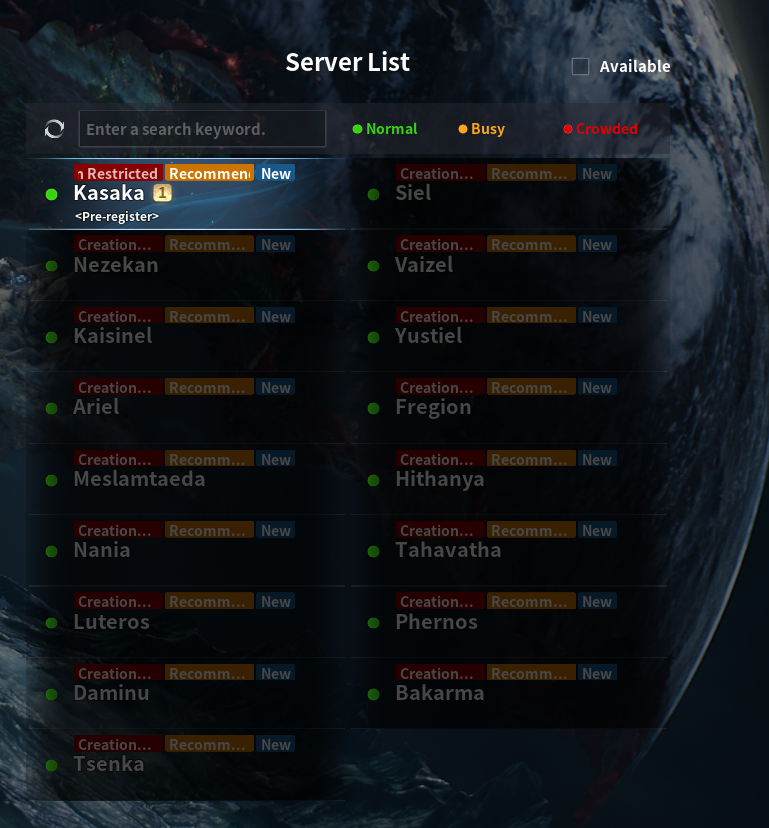Click the New tag on Kasaka server
This screenshot has height=828, width=769.
coord(276,173)
